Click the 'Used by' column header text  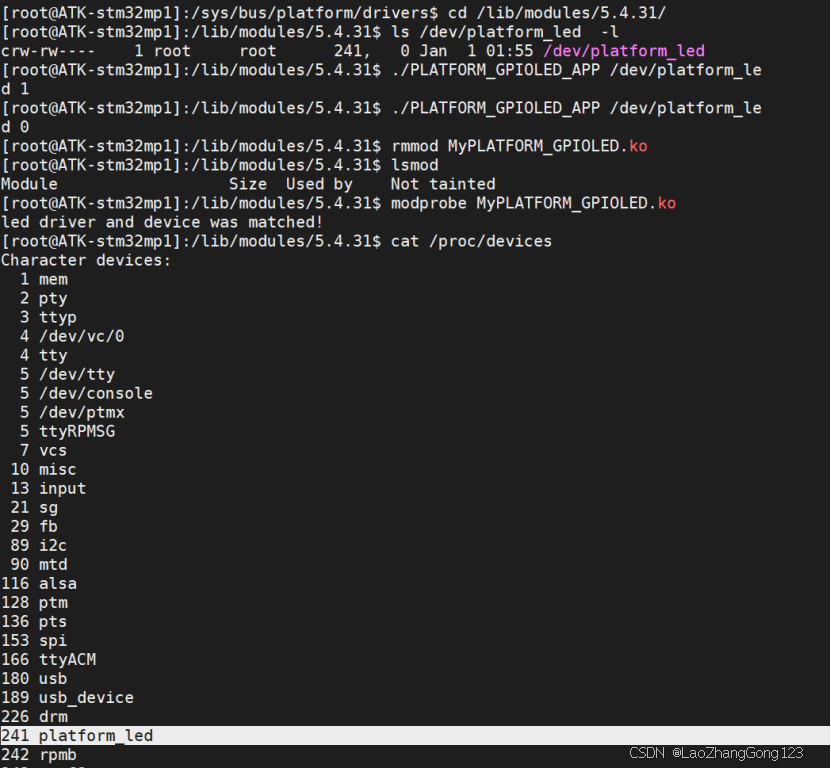(x=319, y=184)
